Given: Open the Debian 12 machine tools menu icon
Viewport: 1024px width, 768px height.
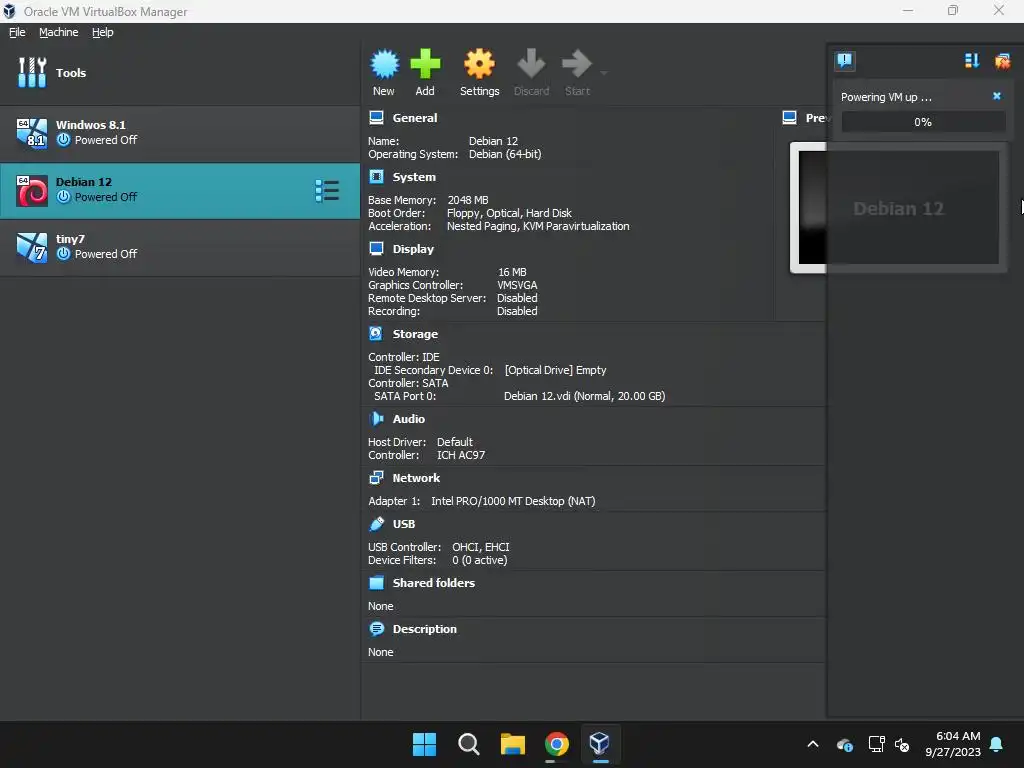Looking at the screenshot, I should [x=327, y=191].
